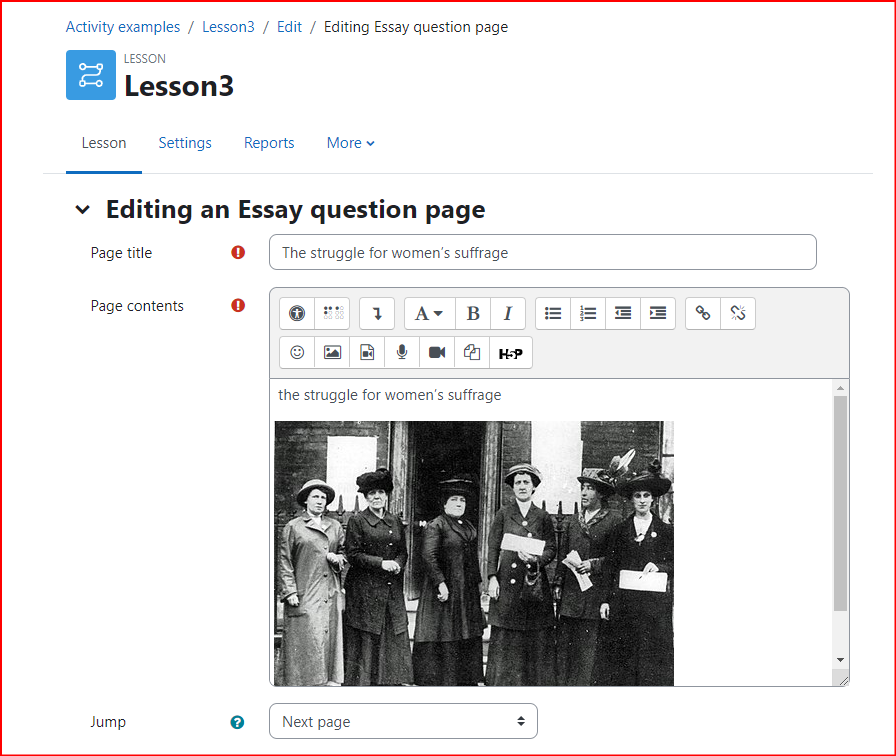The height and width of the screenshot is (756, 896).
Task: Open the manage files tool
Action: tap(472, 353)
